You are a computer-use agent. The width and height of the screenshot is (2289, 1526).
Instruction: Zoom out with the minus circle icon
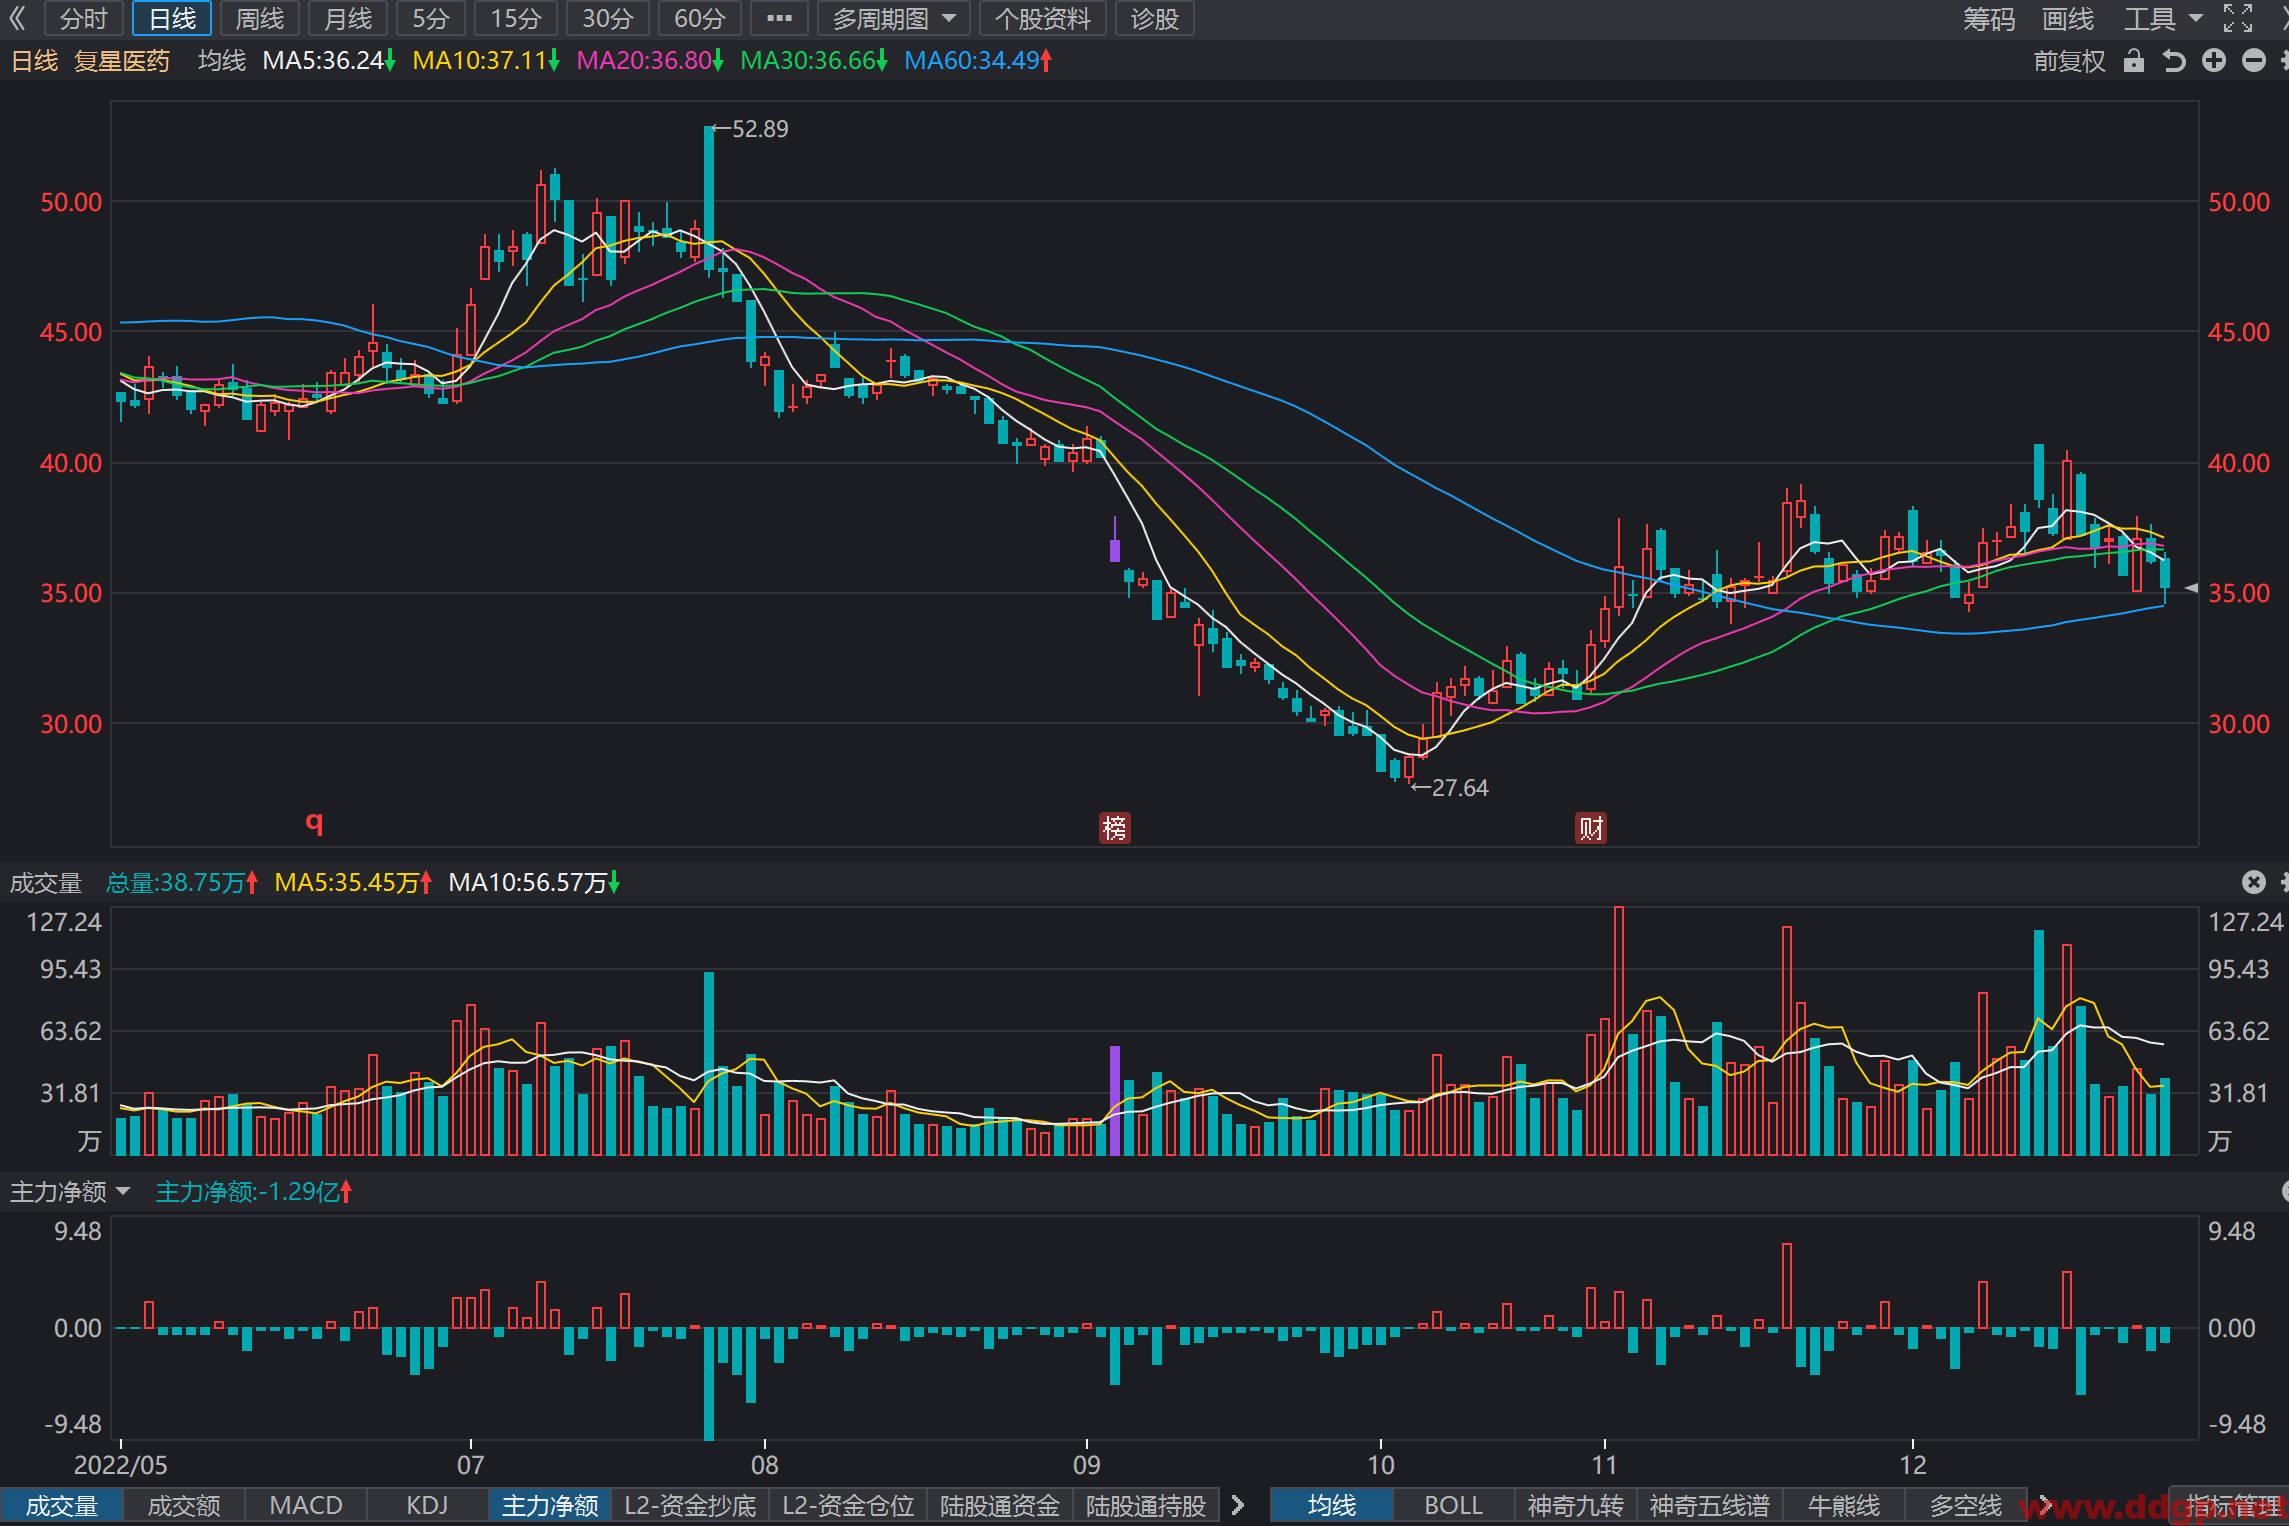[2254, 61]
